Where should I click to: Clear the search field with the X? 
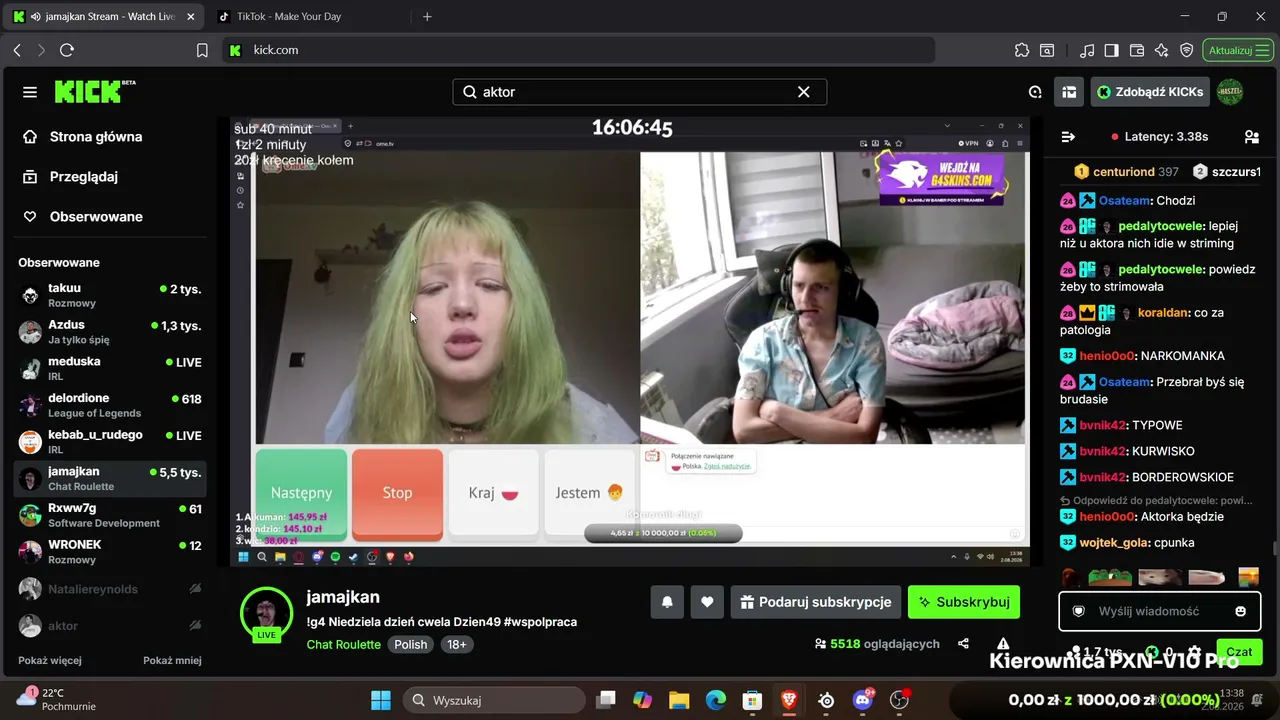click(803, 92)
